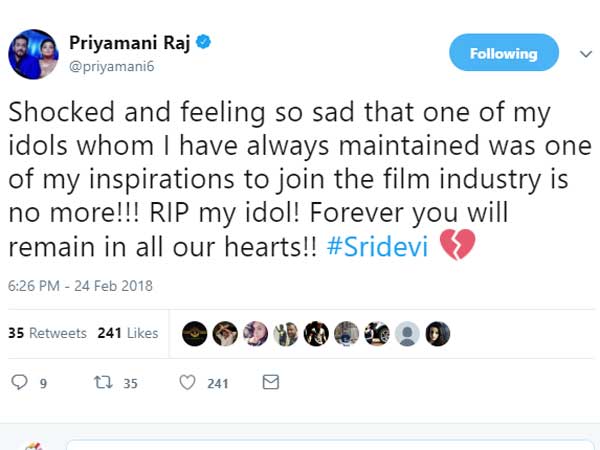The height and width of the screenshot is (450, 600).
Task: Toggle like with the heart icon
Action: (x=187, y=382)
